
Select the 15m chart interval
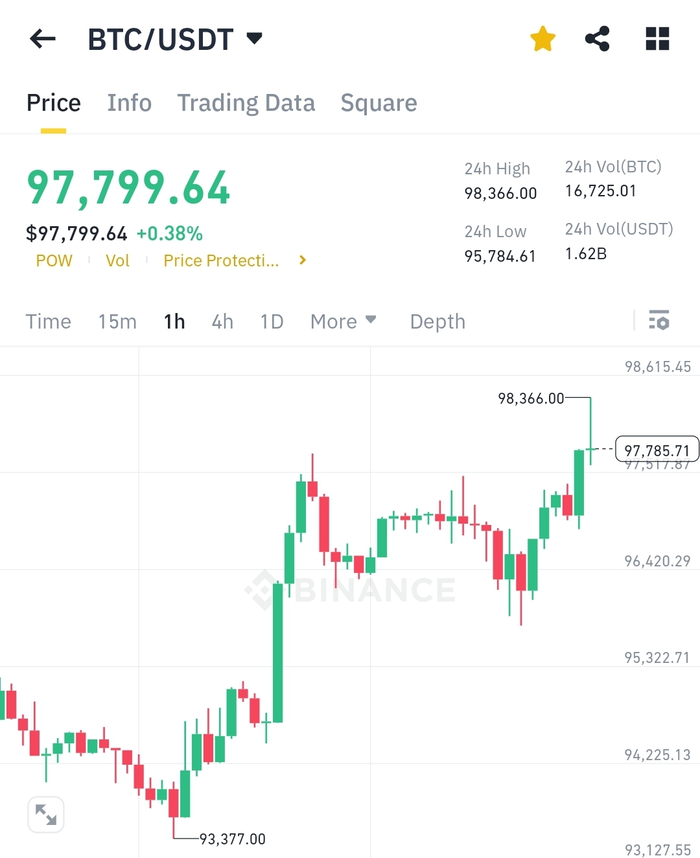coord(117,321)
